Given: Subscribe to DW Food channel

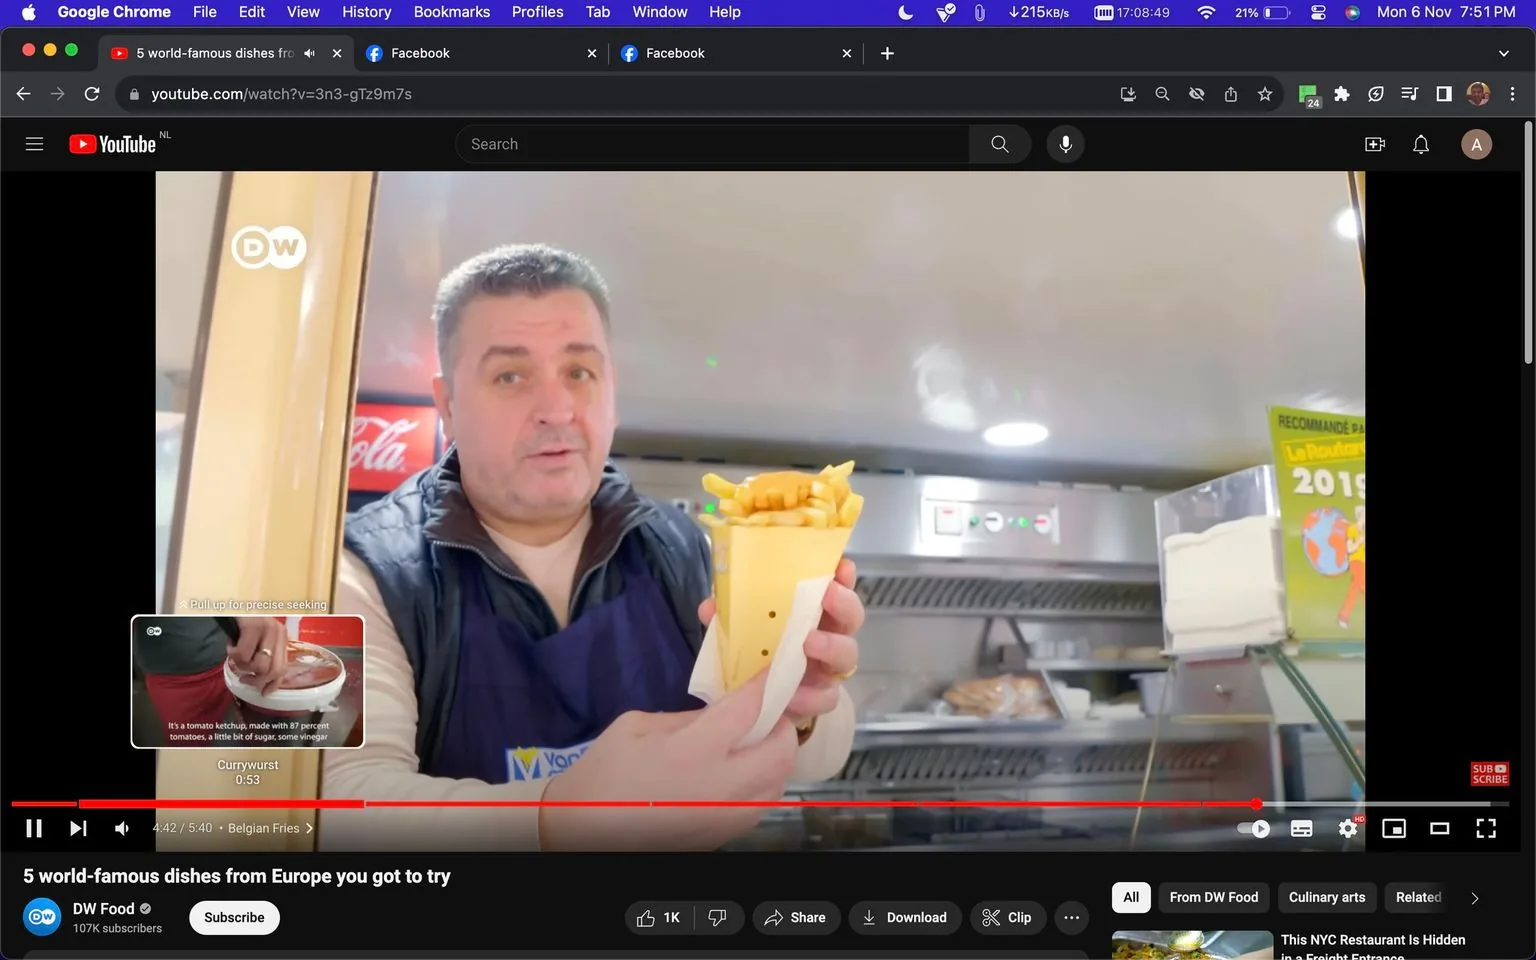Looking at the screenshot, I should click(x=233, y=917).
